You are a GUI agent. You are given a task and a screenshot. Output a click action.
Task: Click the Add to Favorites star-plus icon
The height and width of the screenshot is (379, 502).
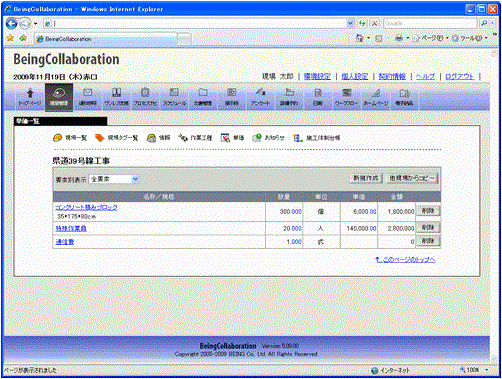pyautogui.click(x=23, y=38)
